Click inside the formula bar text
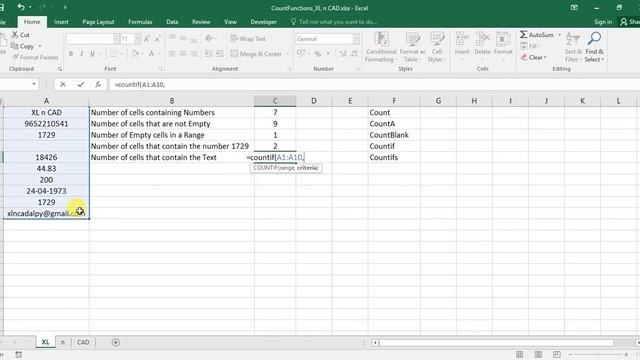640x360 pixels. coord(140,84)
